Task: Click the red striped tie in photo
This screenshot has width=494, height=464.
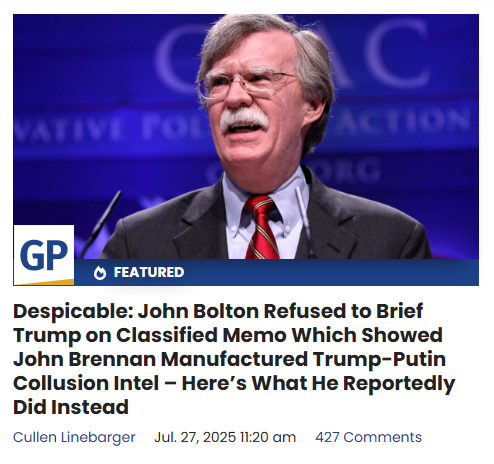Action: [262, 227]
